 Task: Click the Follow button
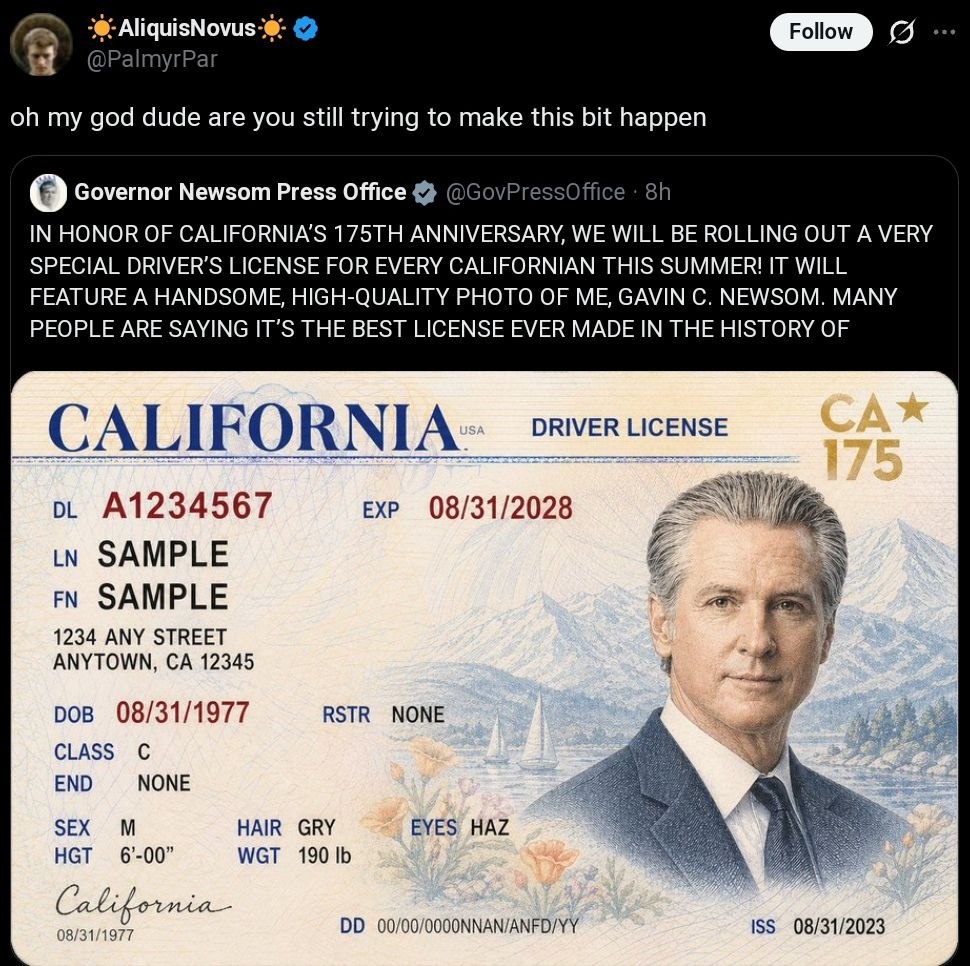click(820, 32)
